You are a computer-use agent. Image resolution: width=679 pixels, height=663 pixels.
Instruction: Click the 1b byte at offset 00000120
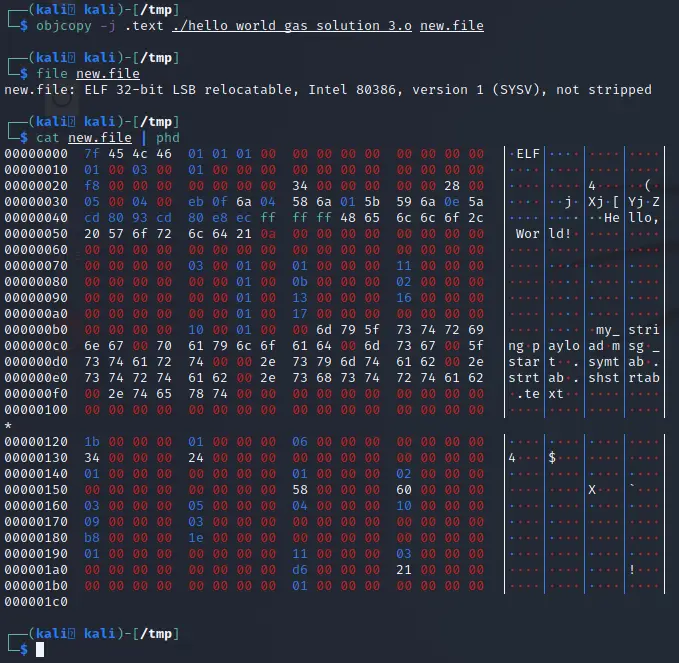point(92,442)
